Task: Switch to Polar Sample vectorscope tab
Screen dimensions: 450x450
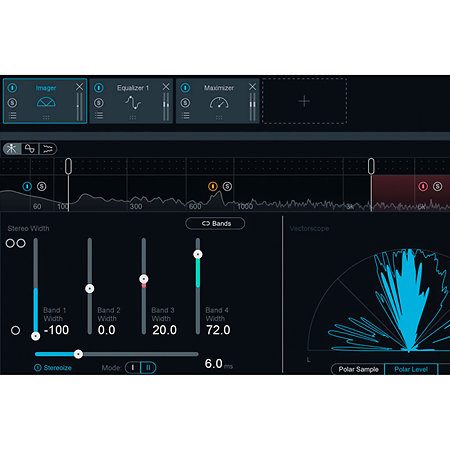Action: point(358,369)
